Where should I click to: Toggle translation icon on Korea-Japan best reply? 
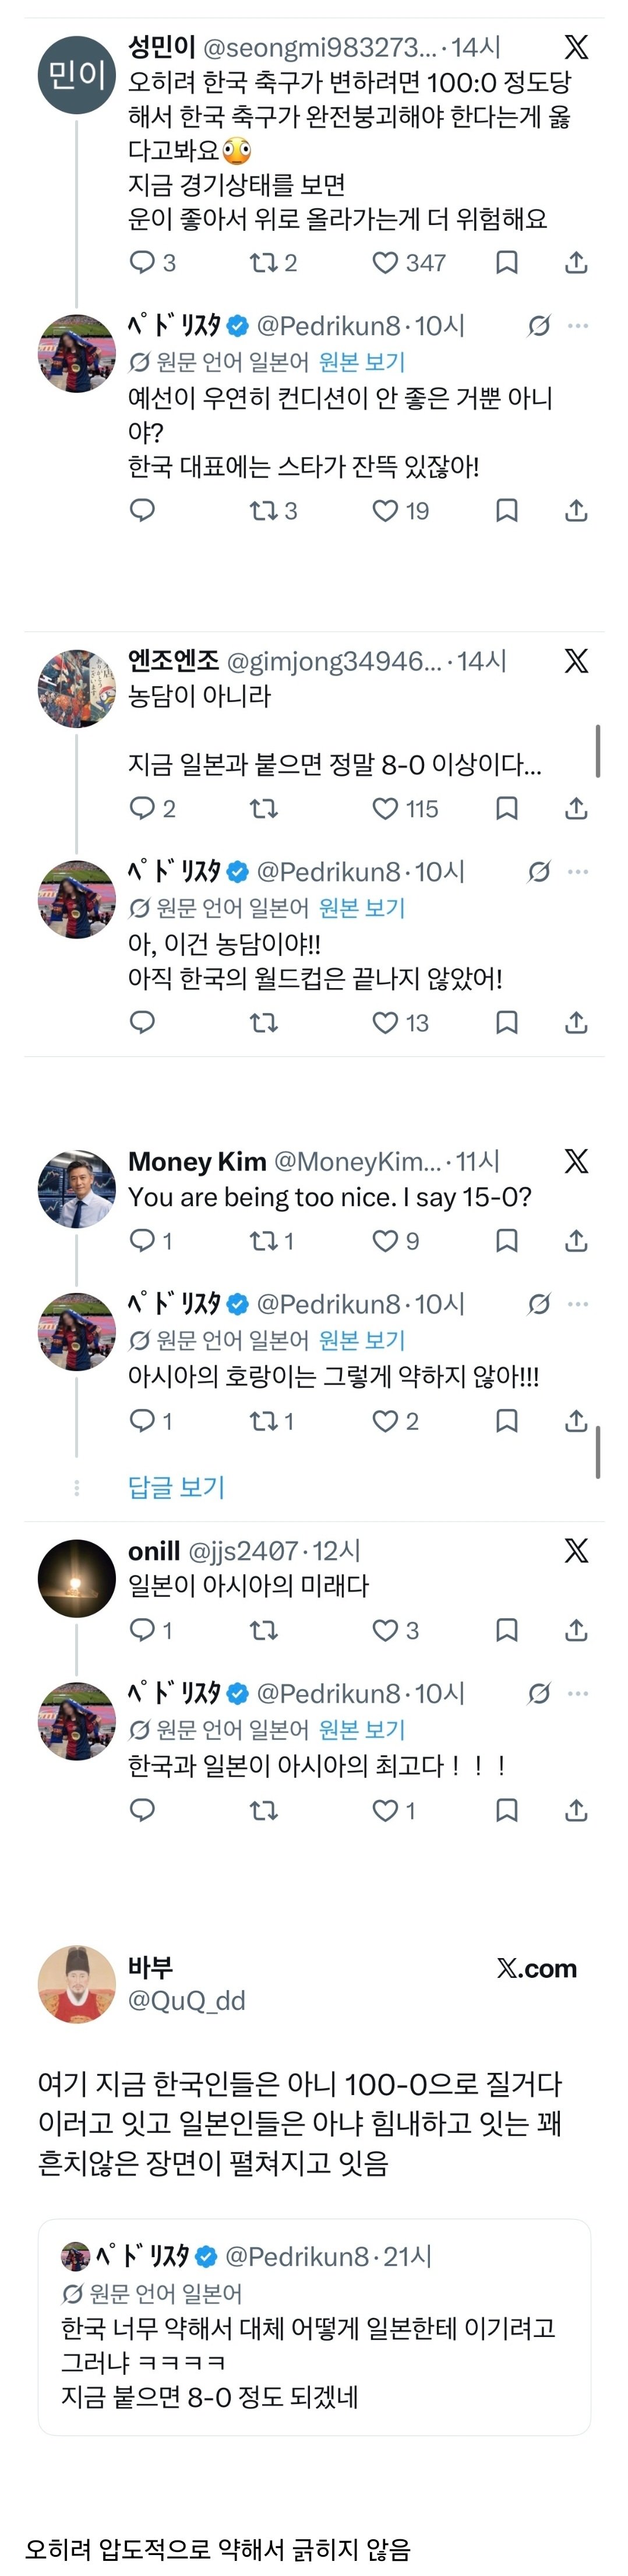tap(539, 1693)
